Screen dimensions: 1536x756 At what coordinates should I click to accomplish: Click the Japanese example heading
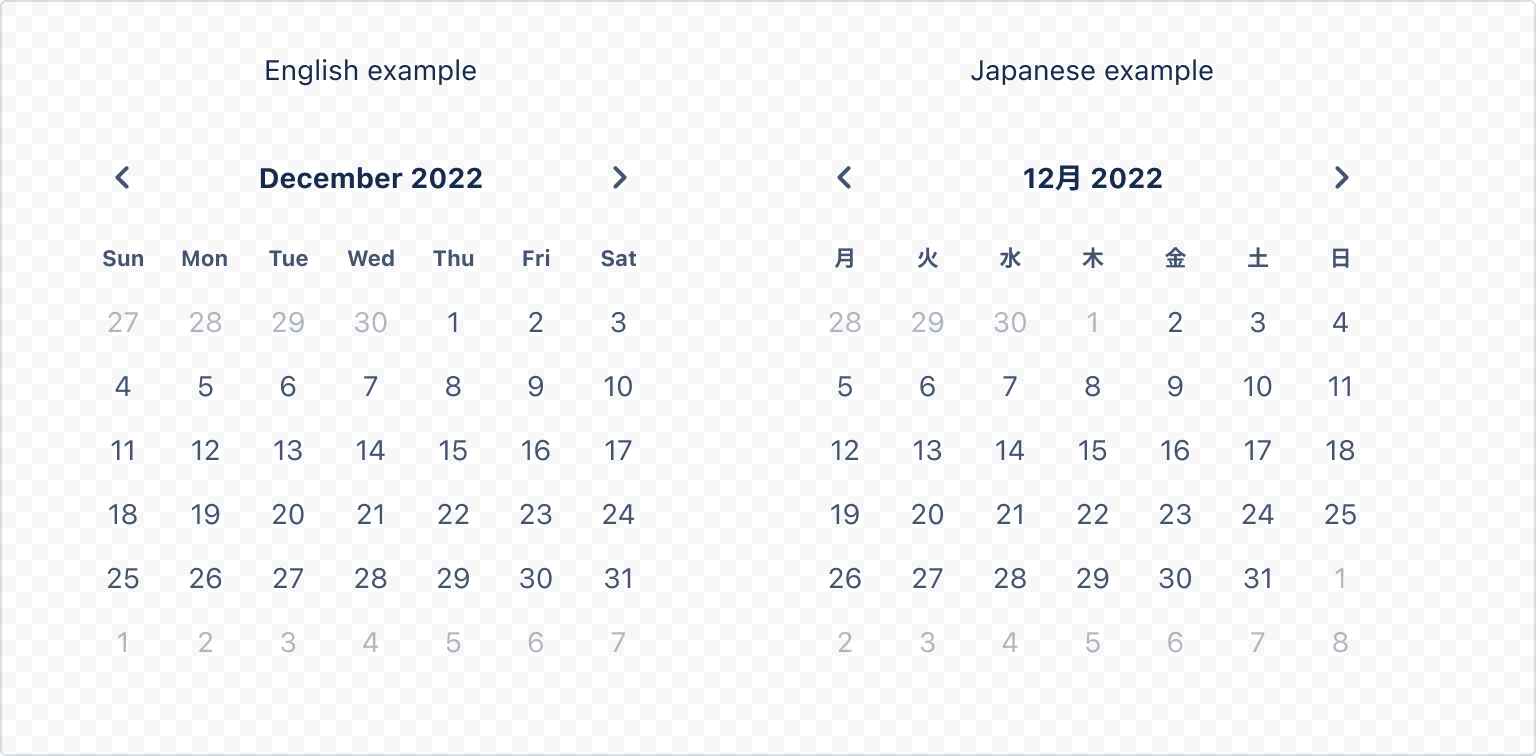pos(1091,70)
